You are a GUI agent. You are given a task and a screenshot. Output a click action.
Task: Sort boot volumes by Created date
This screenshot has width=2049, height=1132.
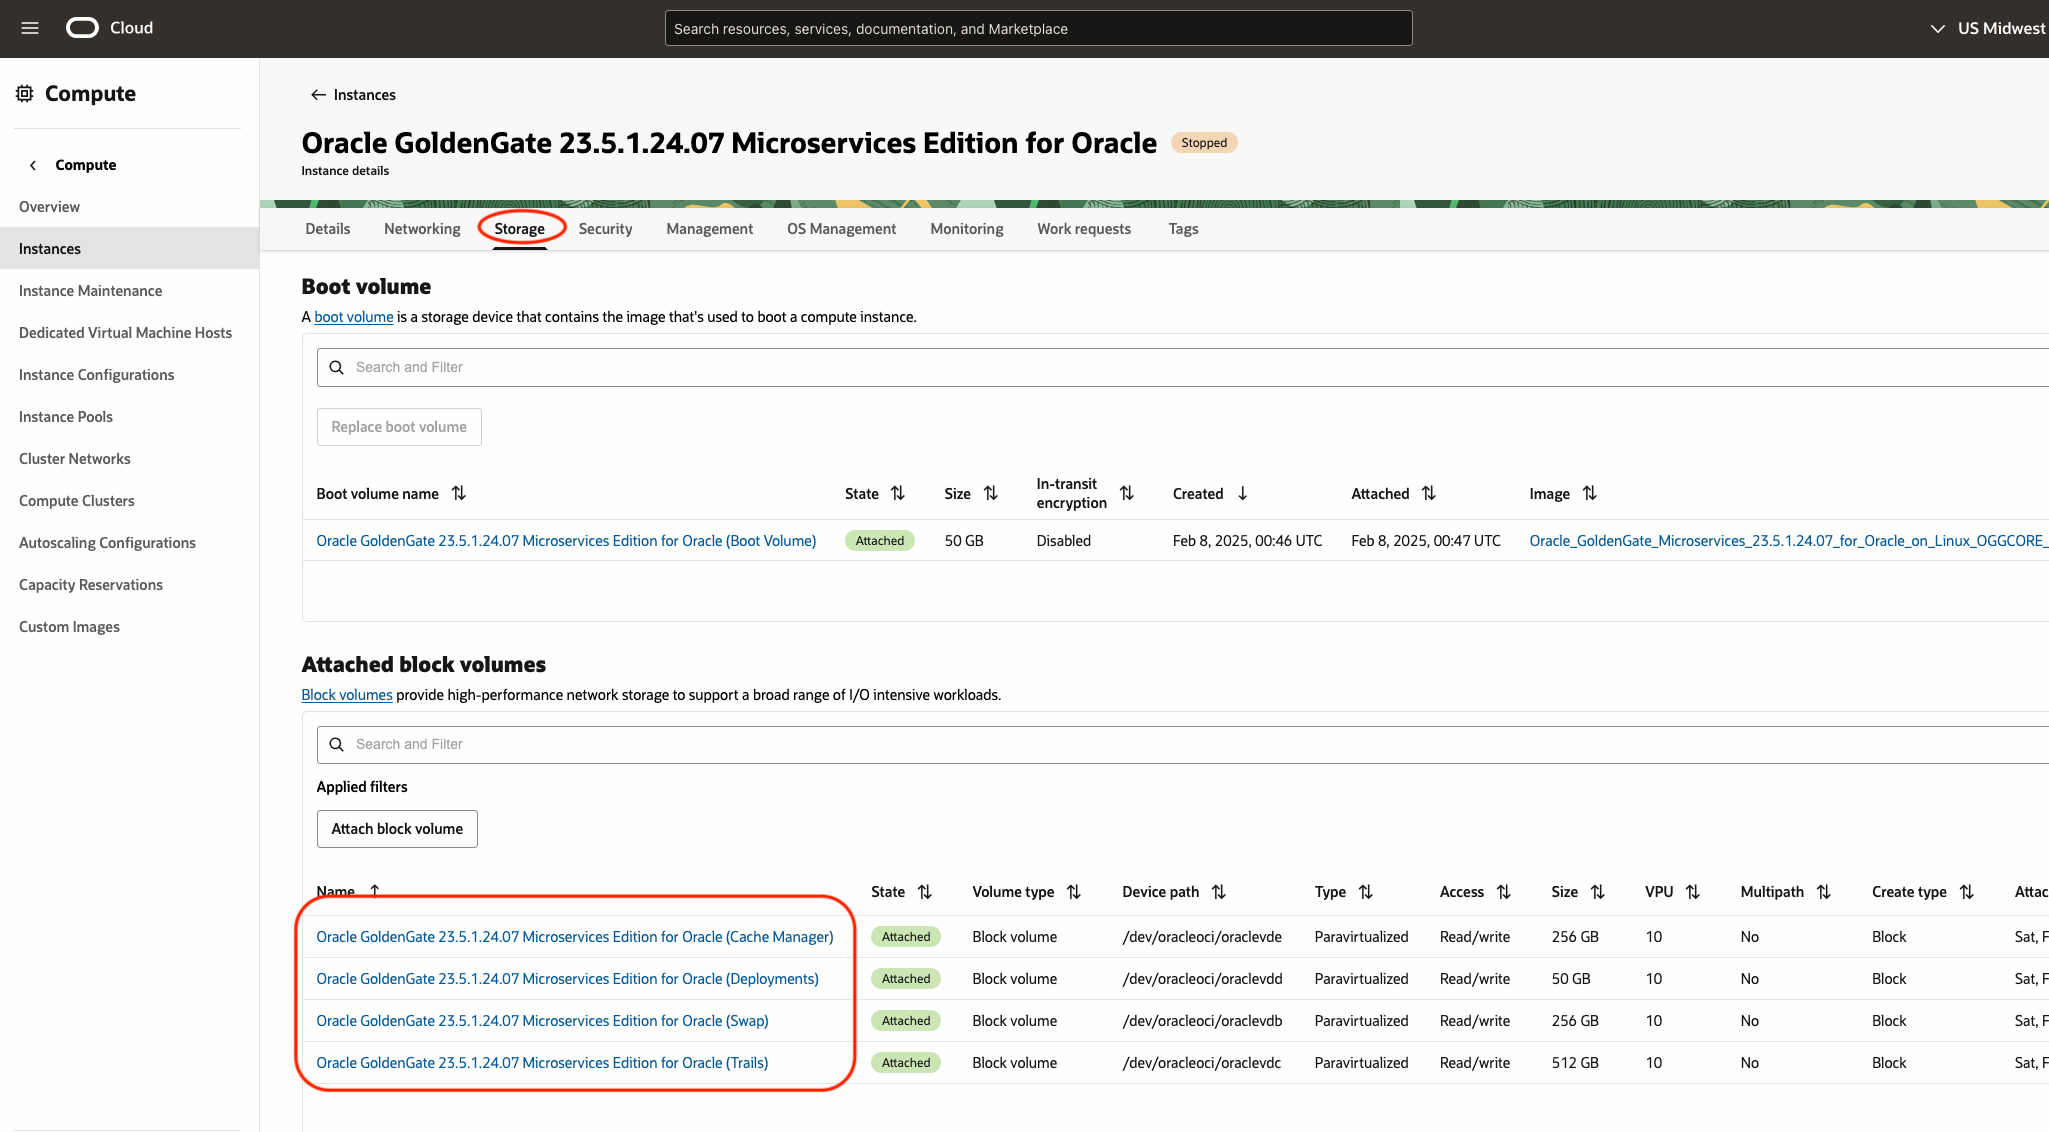[1242, 493]
